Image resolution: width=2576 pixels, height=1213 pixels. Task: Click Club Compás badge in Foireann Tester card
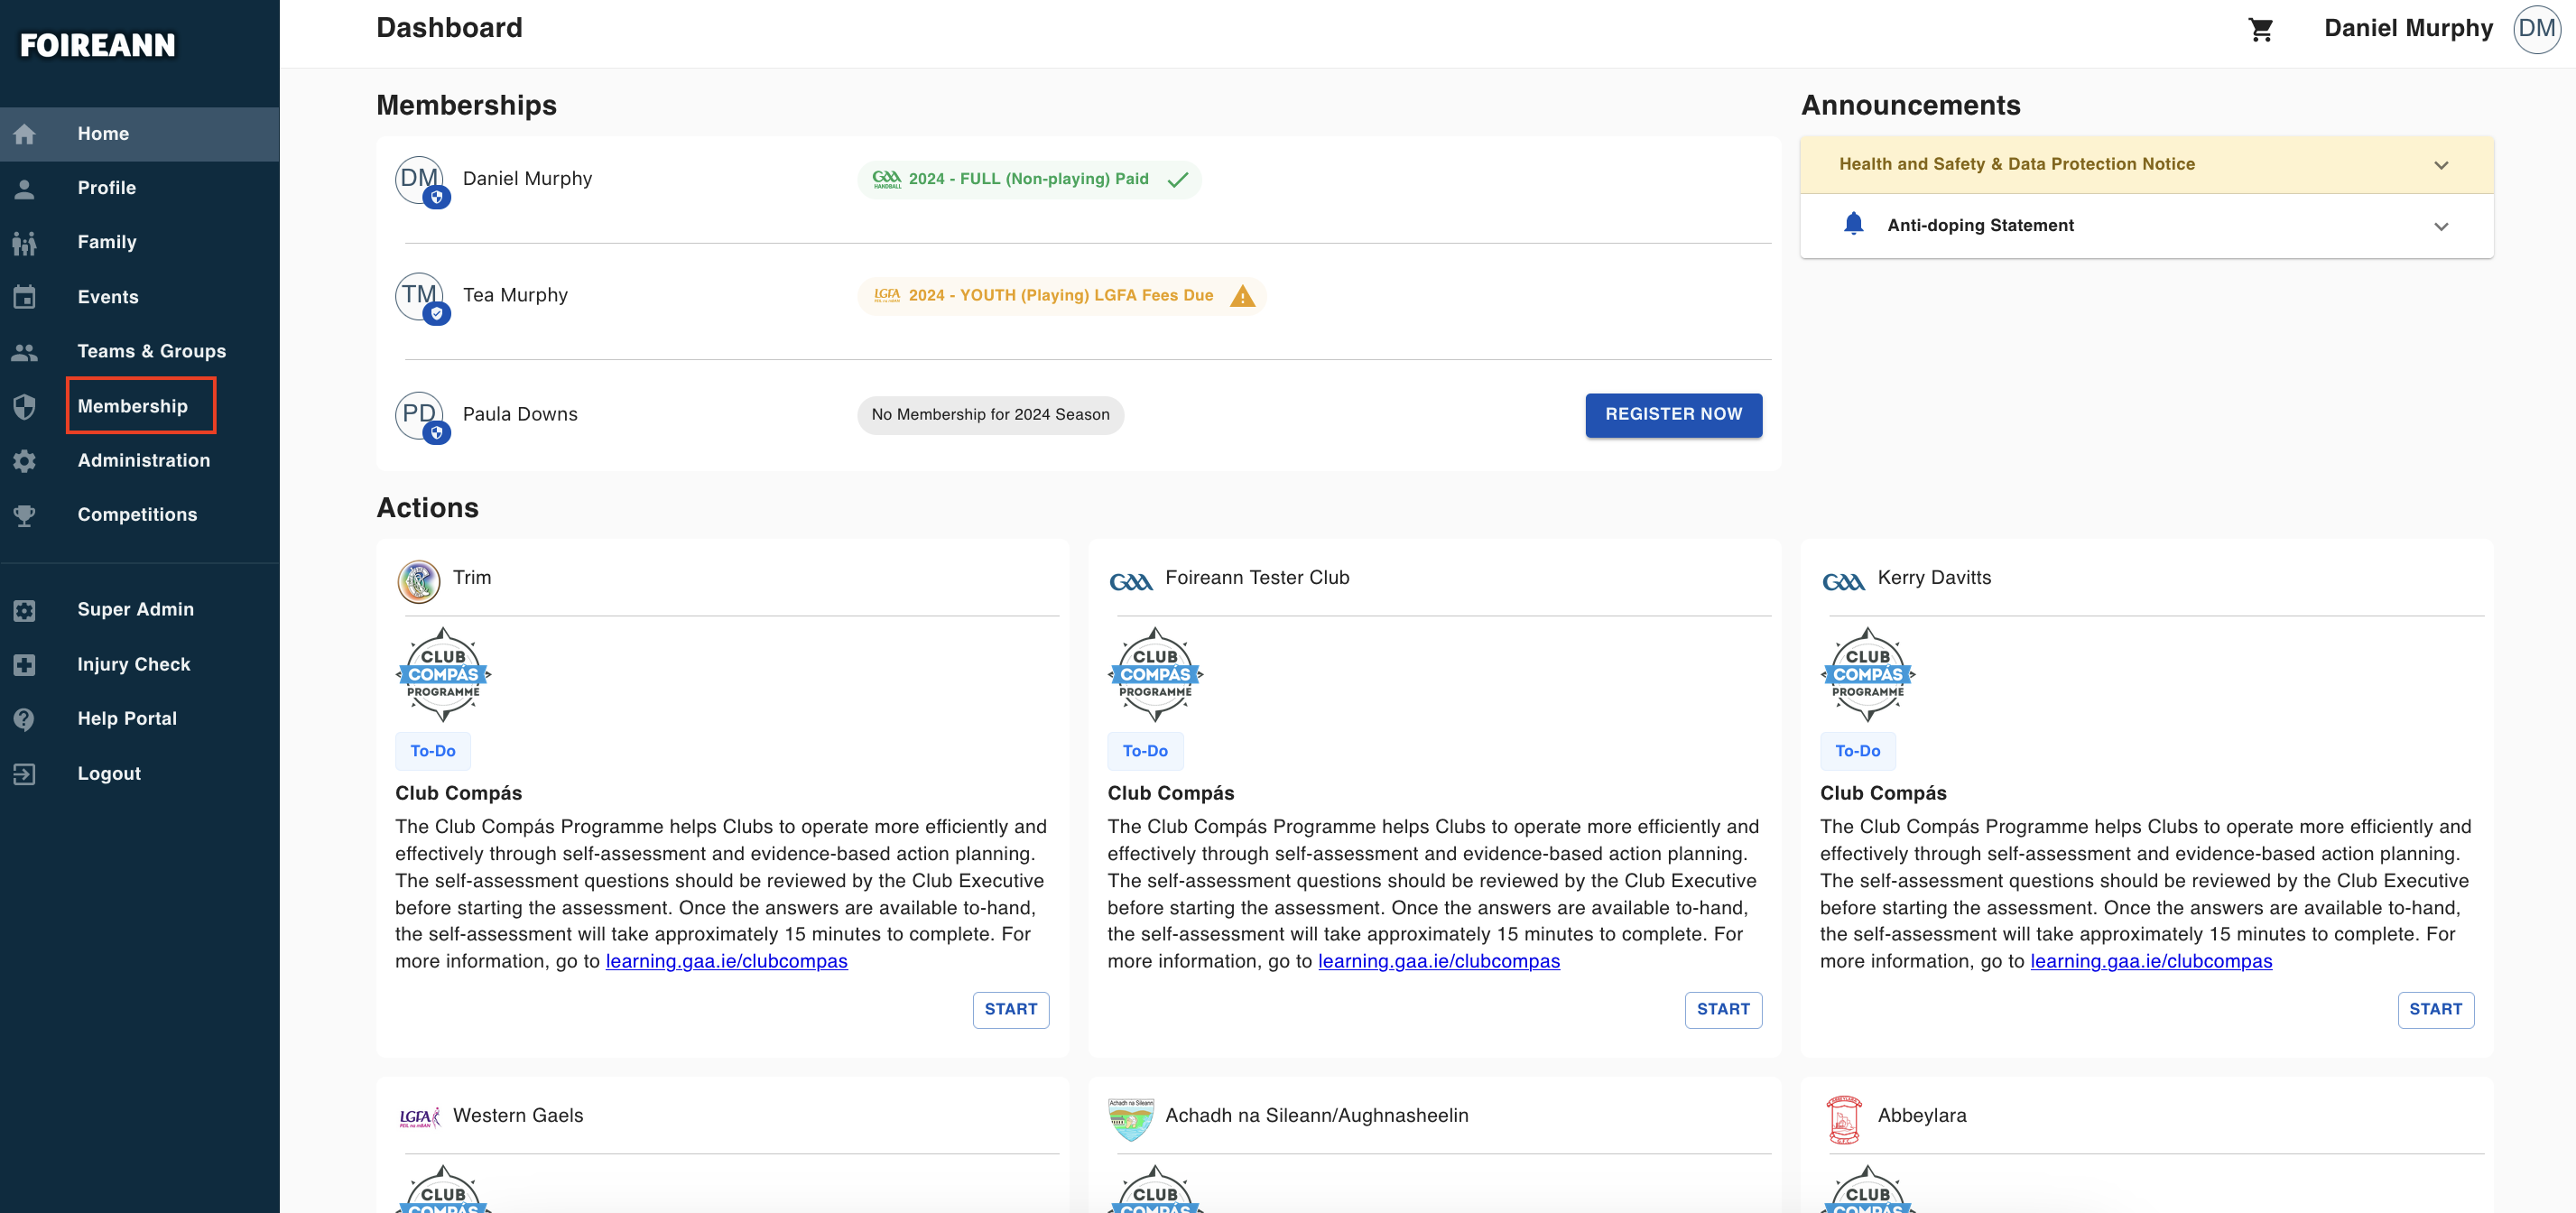(x=1155, y=674)
